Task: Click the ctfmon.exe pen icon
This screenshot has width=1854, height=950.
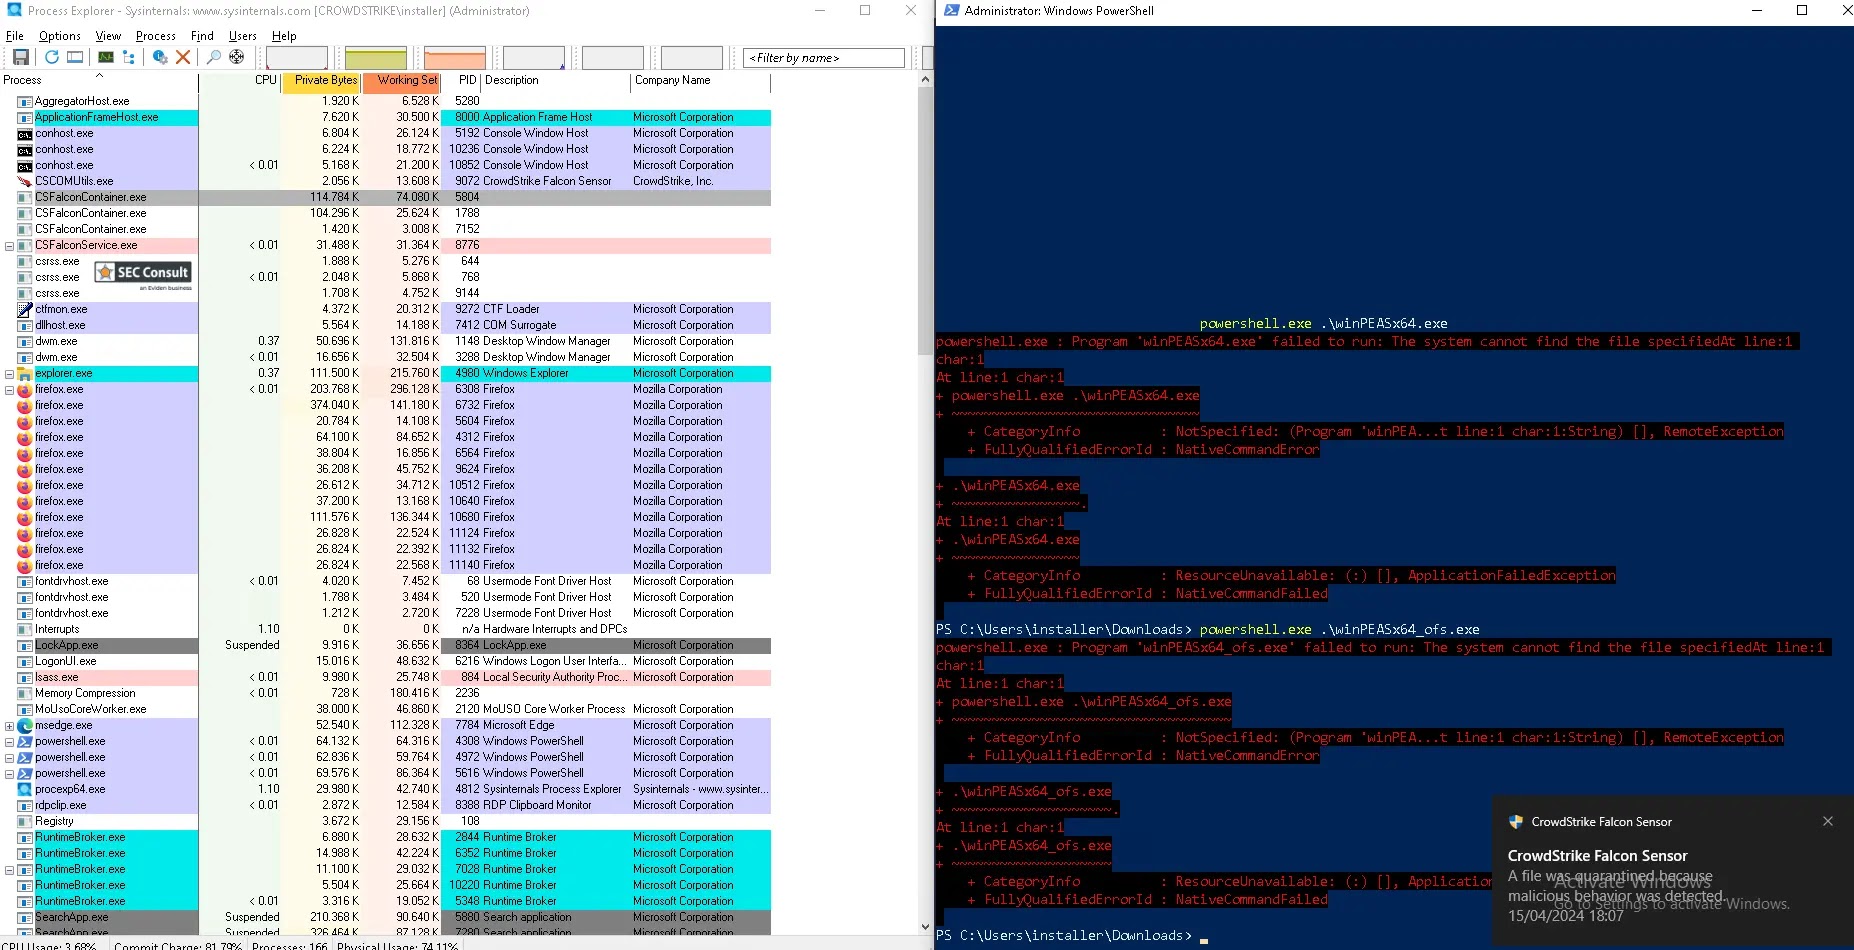Action: click(25, 309)
